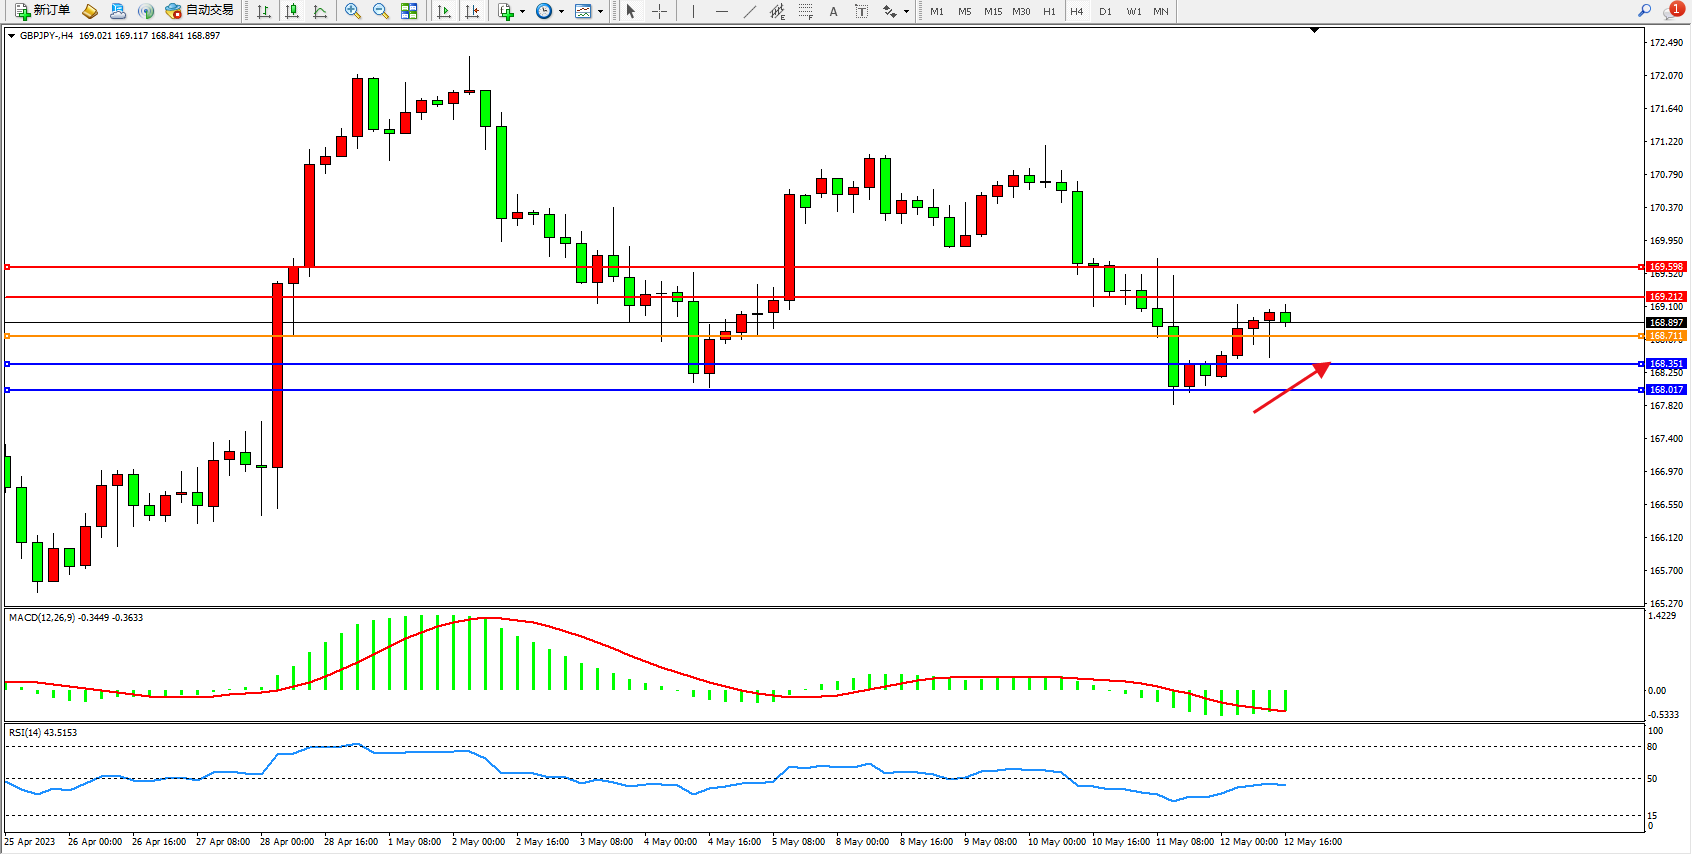Open the search magnifier at top right
The width and height of the screenshot is (1692, 855).
(1644, 11)
